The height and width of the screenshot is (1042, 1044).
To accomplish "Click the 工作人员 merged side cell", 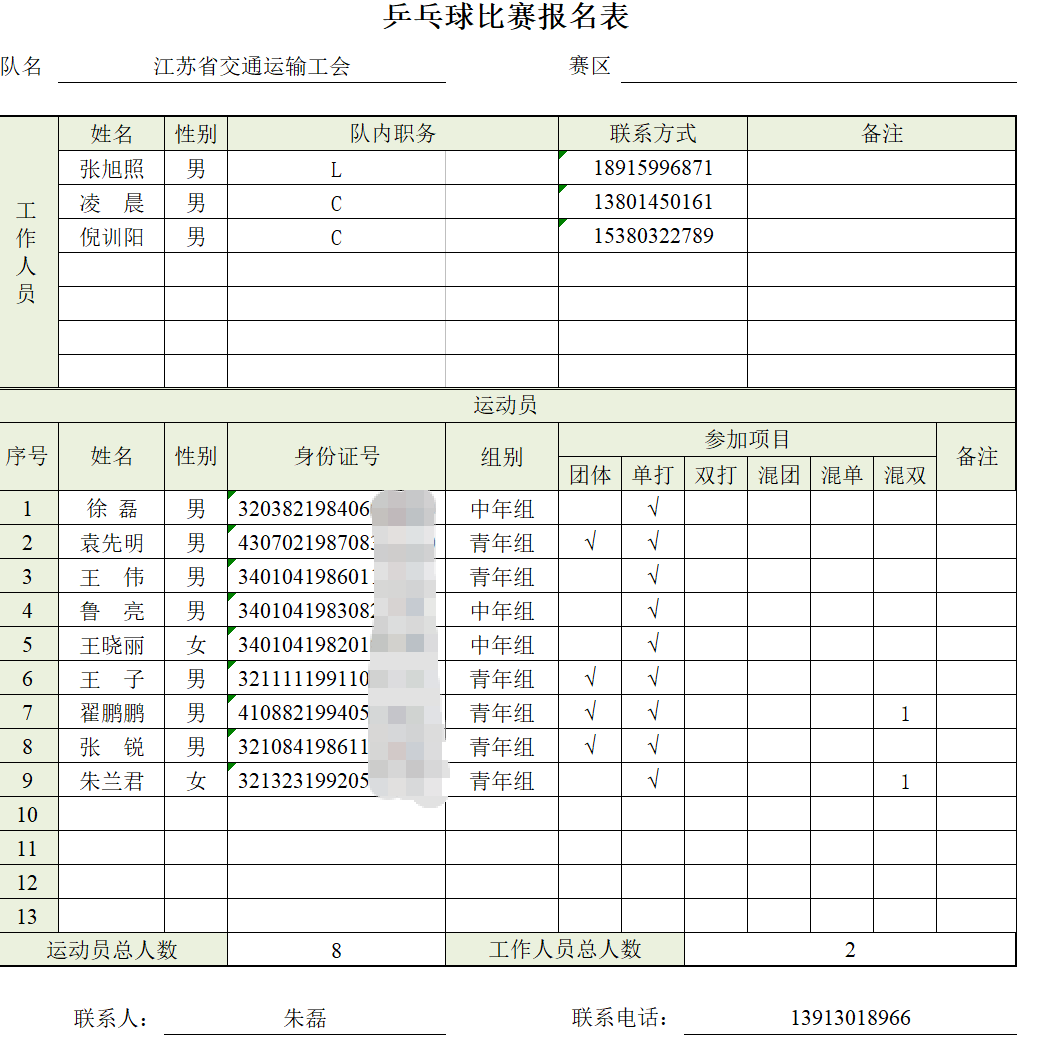I will click(27, 252).
